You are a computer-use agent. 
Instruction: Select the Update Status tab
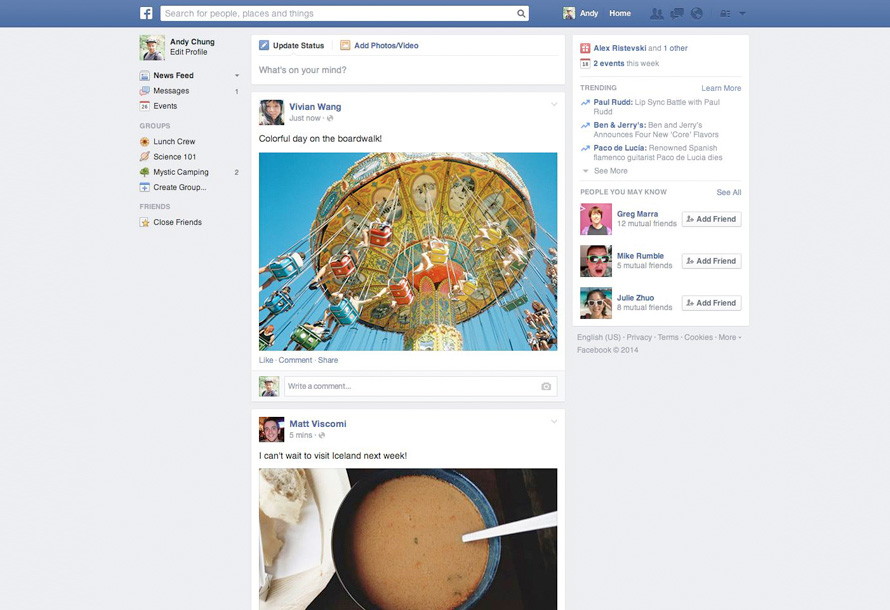coord(292,46)
